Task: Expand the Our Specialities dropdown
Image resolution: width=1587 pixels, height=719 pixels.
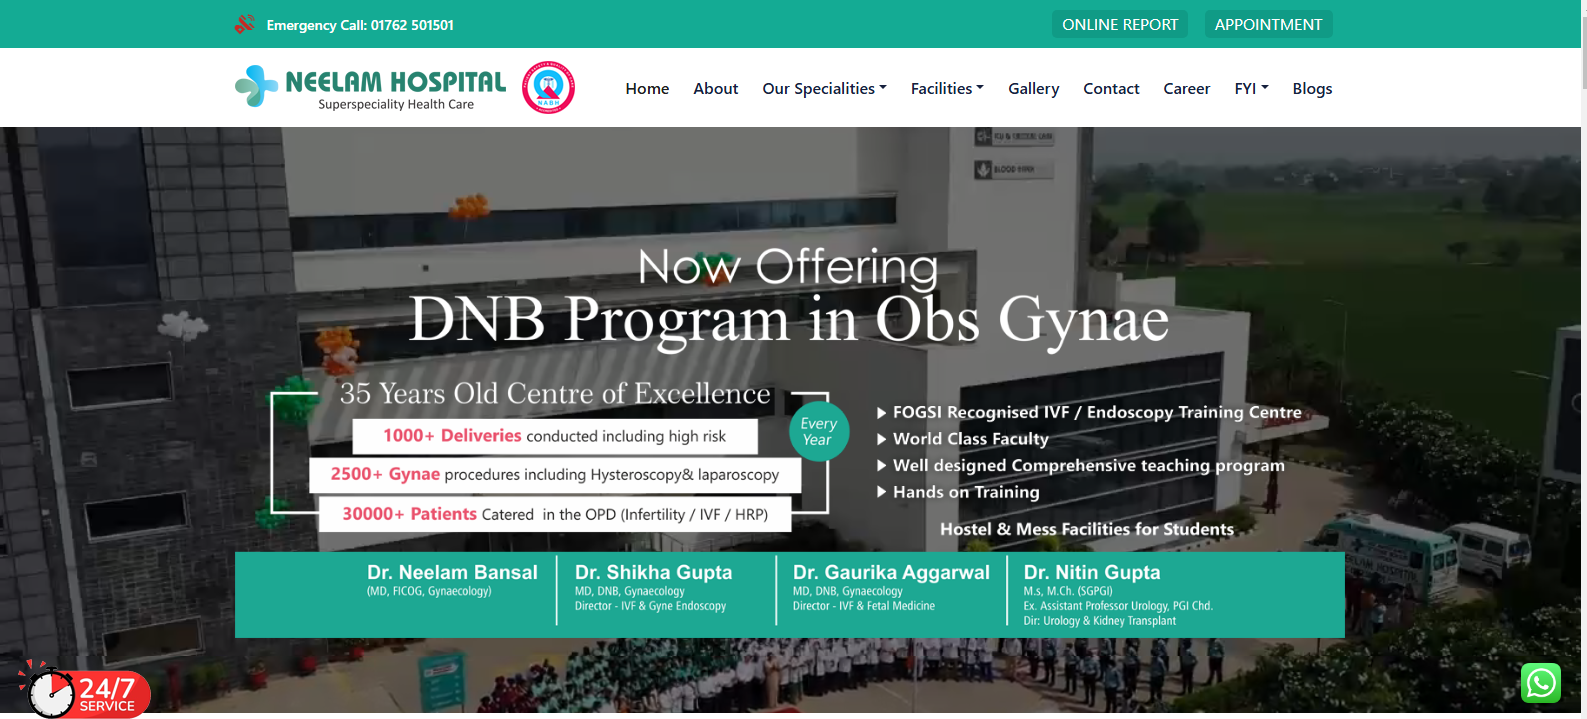Action: (x=824, y=89)
